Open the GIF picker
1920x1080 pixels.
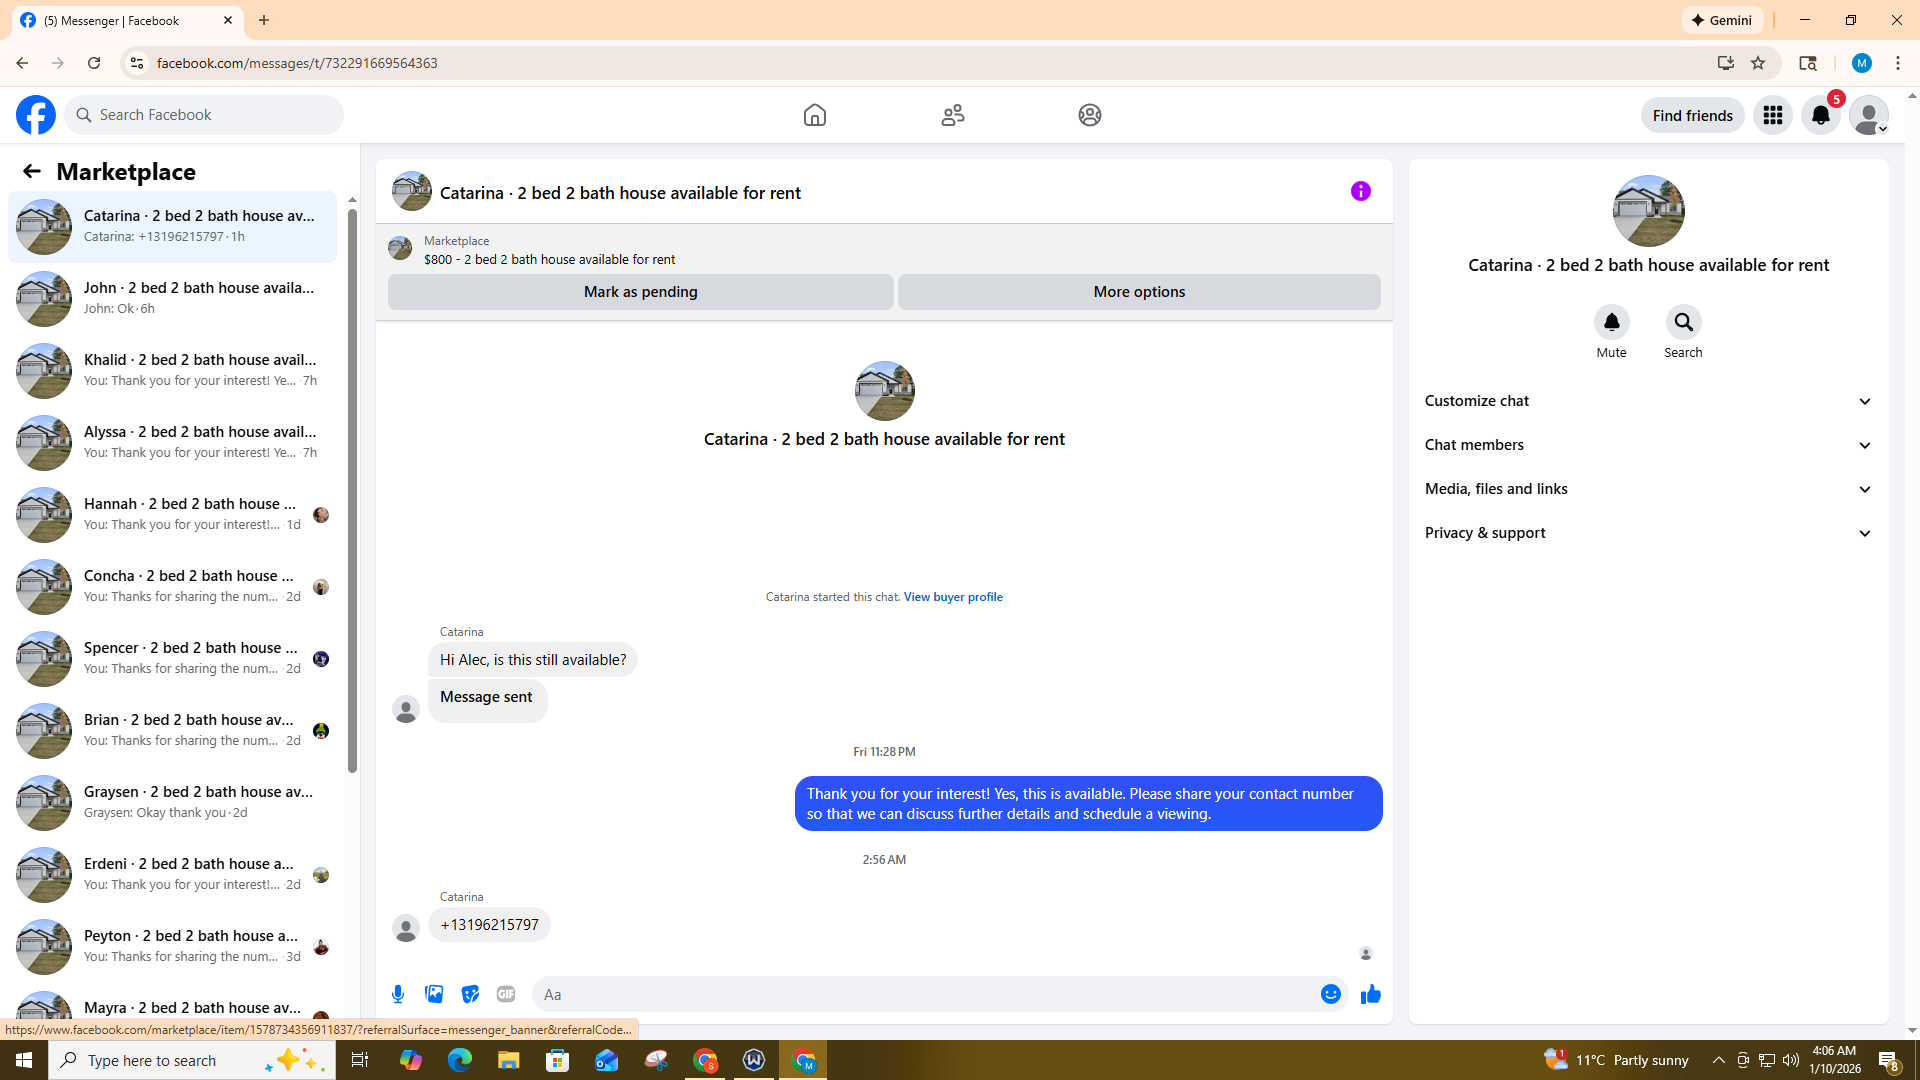click(x=506, y=994)
